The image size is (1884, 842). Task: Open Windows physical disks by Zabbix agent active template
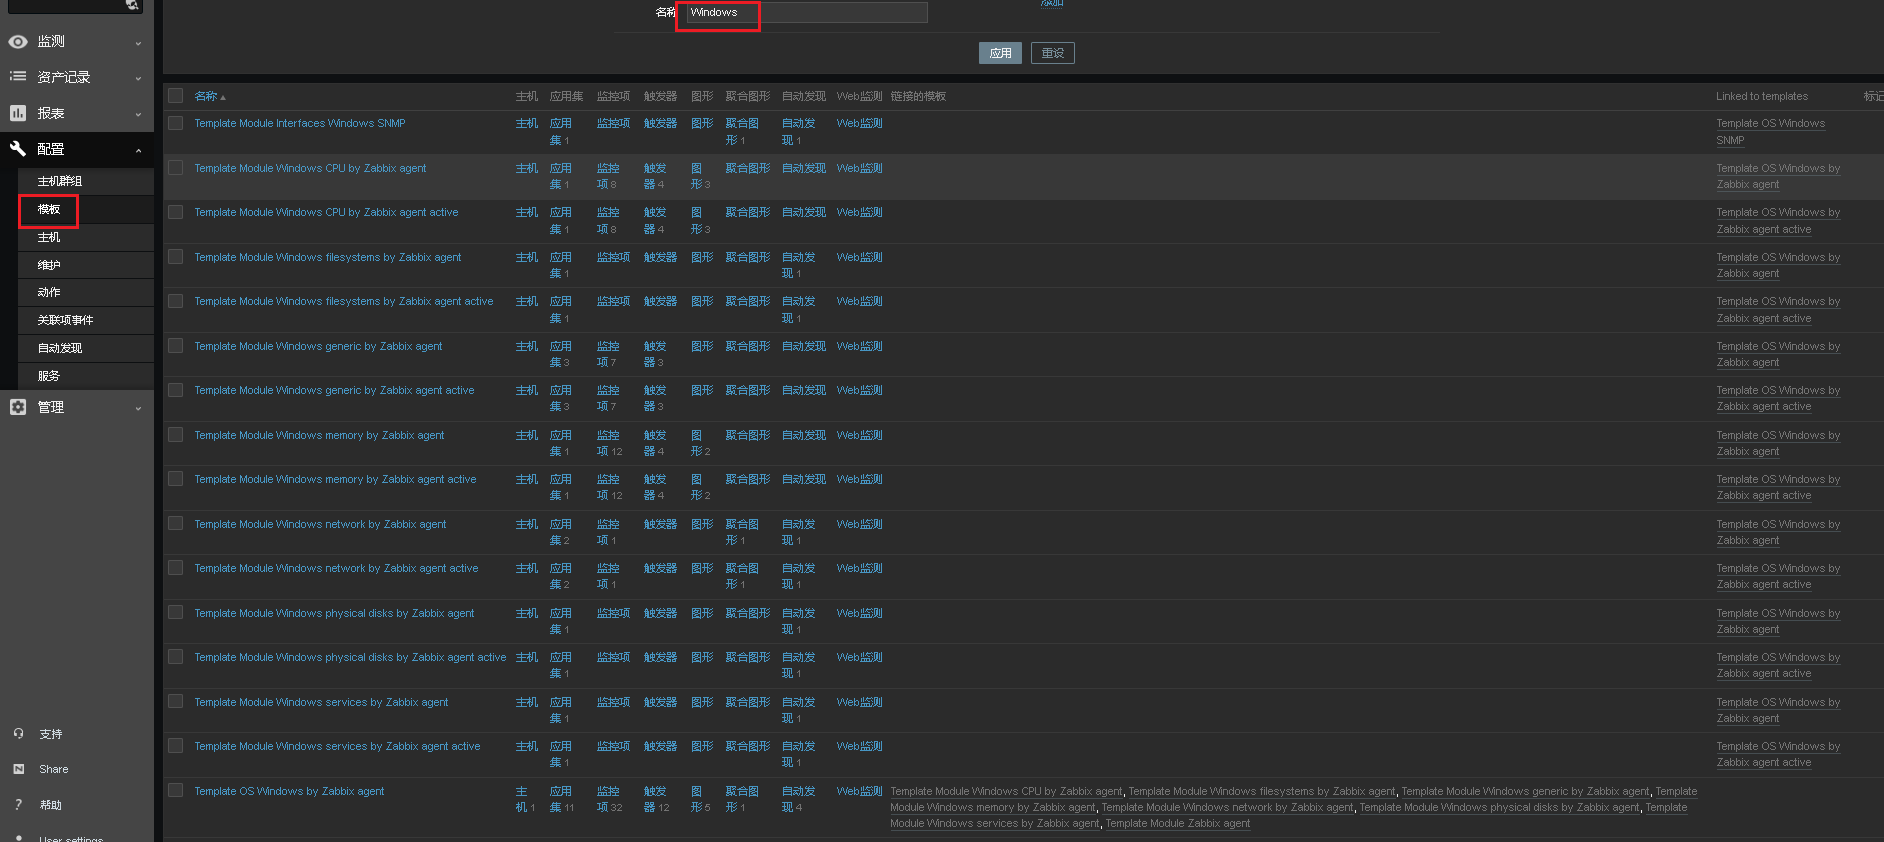pyautogui.click(x=350, y=657)
